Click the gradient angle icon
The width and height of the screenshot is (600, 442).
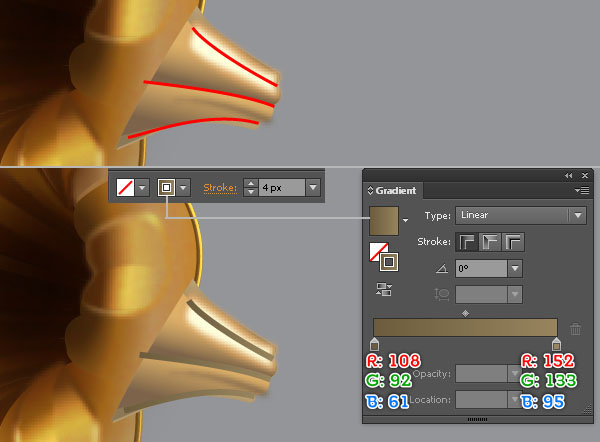pyautogui.click(x=442, y=269)
